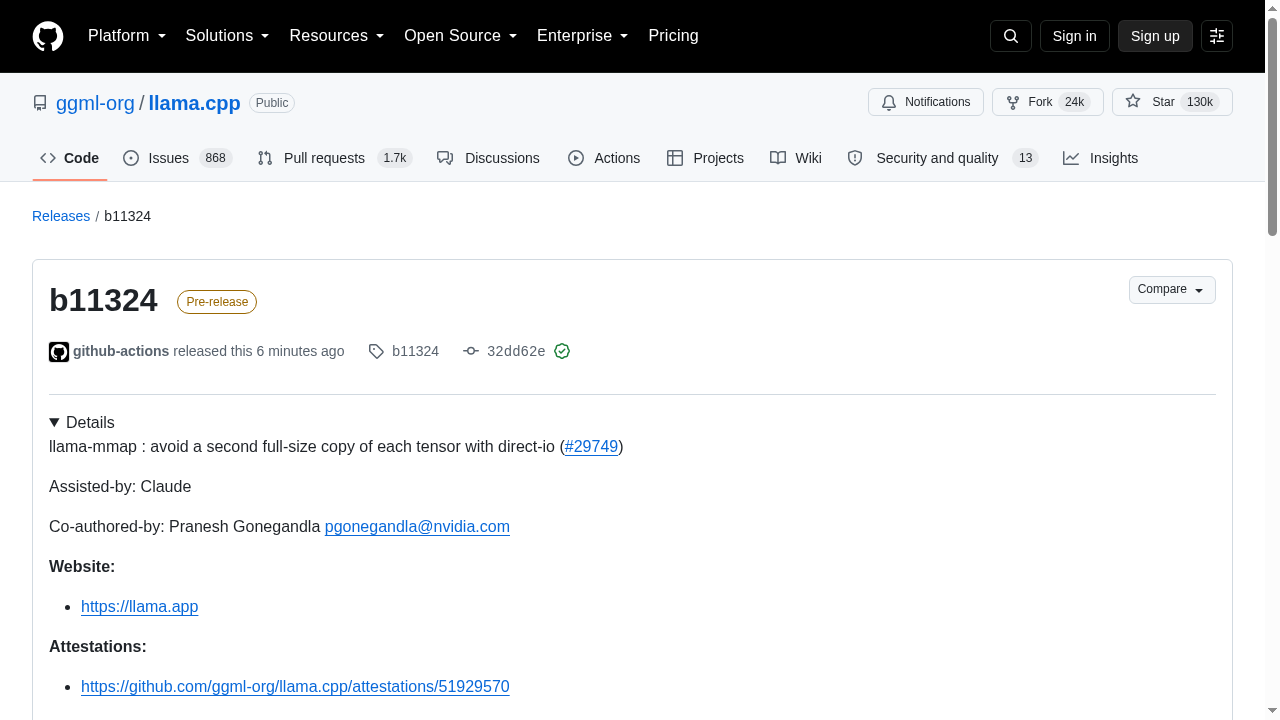Viewport: 1280px width, 720px height.
Task: Open the Compare dropdown
Action: 1172,290
